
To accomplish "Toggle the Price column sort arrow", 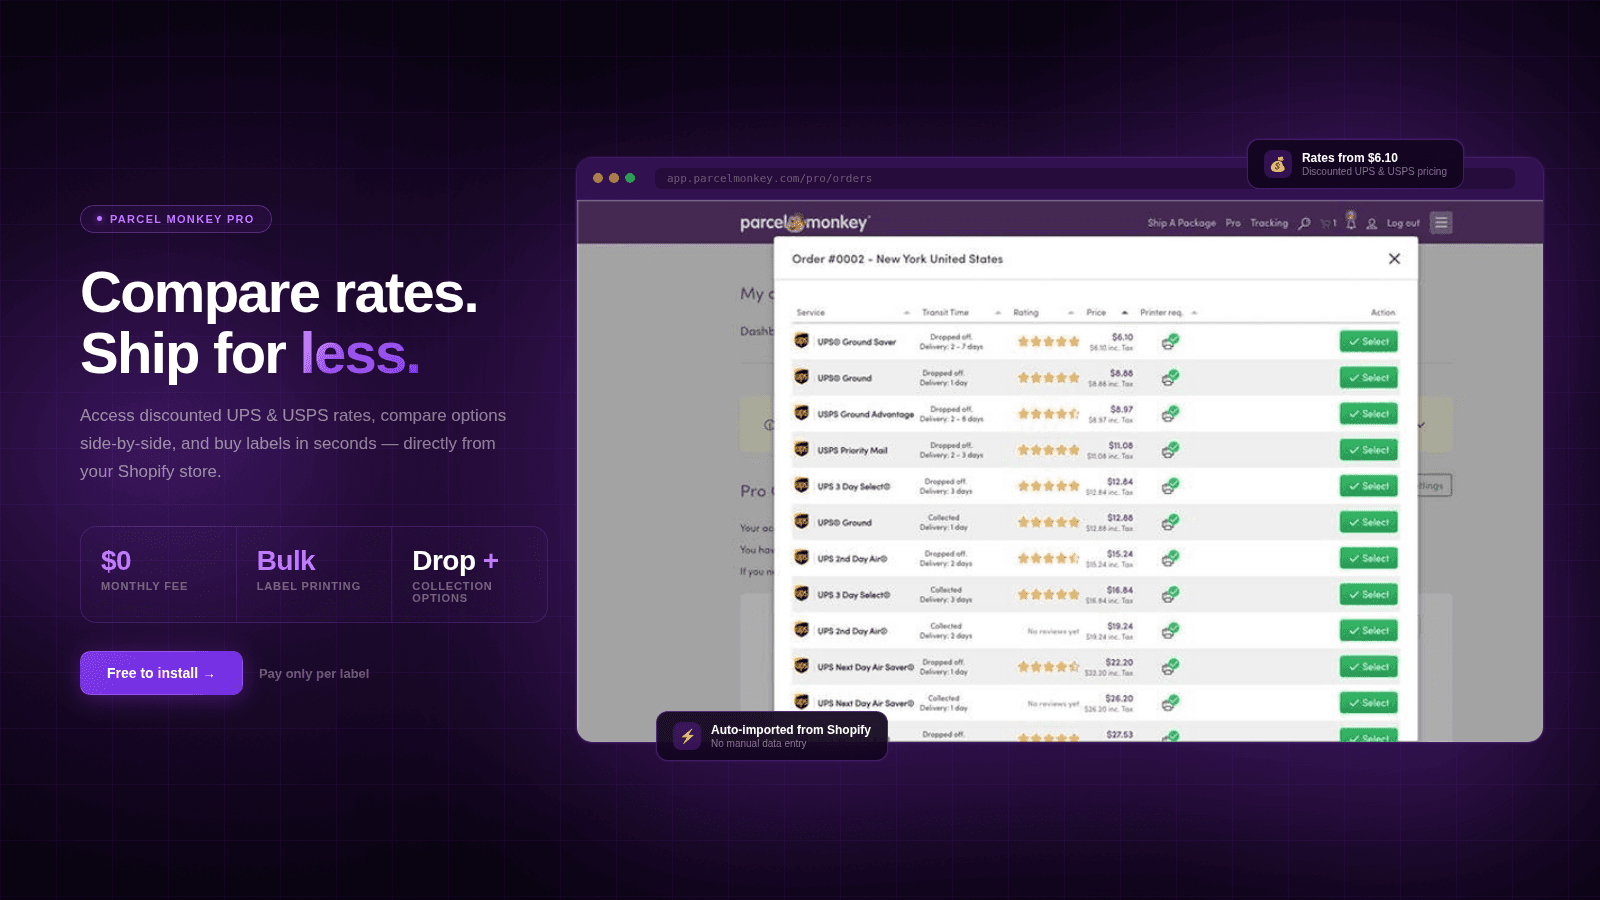I will tap(1124, 313).
